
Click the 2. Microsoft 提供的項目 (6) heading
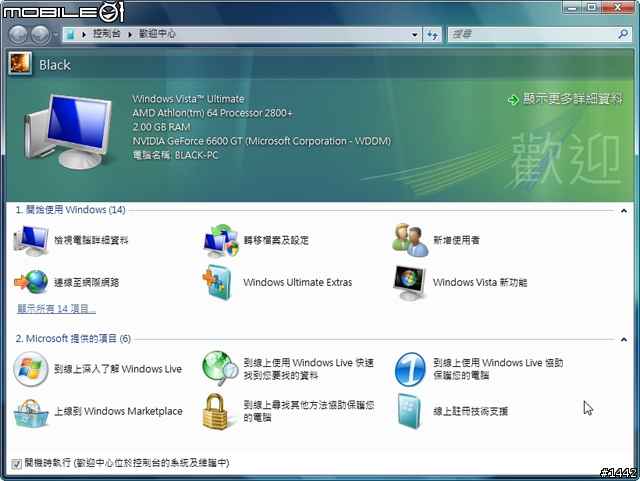[73, 338]
